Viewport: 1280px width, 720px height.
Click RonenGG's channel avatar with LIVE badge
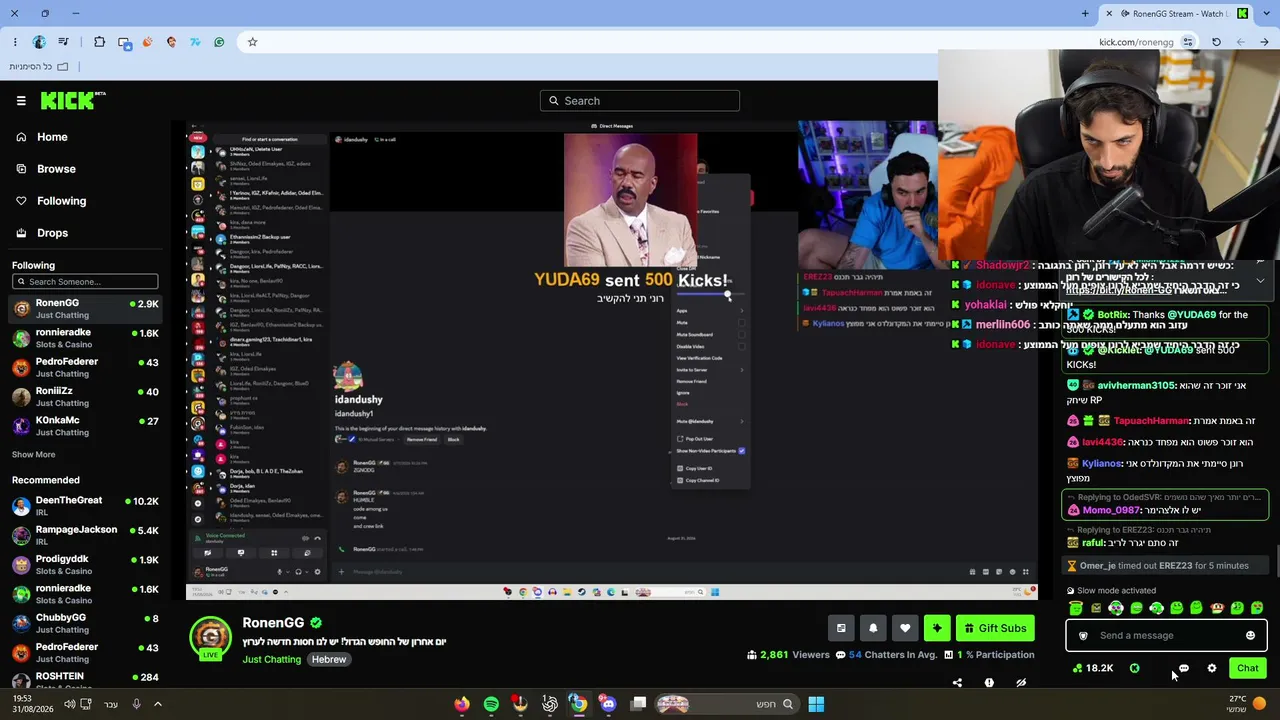click(210, 639)
